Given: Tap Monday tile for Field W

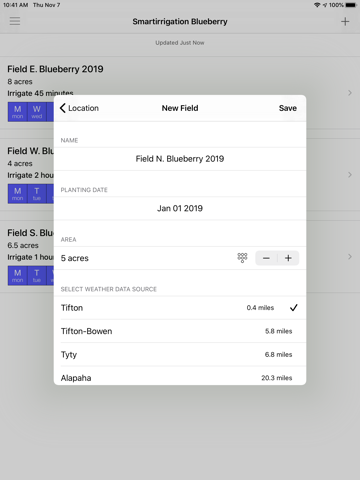Looking at the screenshot, I should click(17, 194).
